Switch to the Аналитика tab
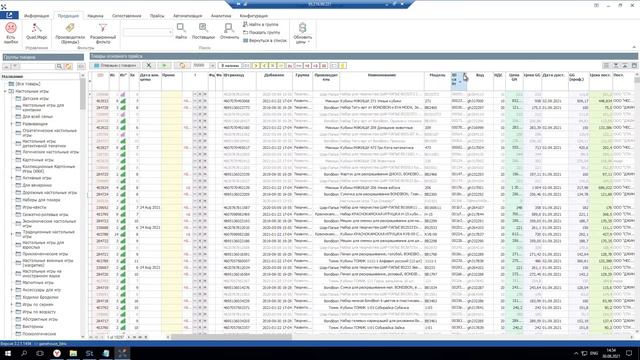 click(221, 16)
